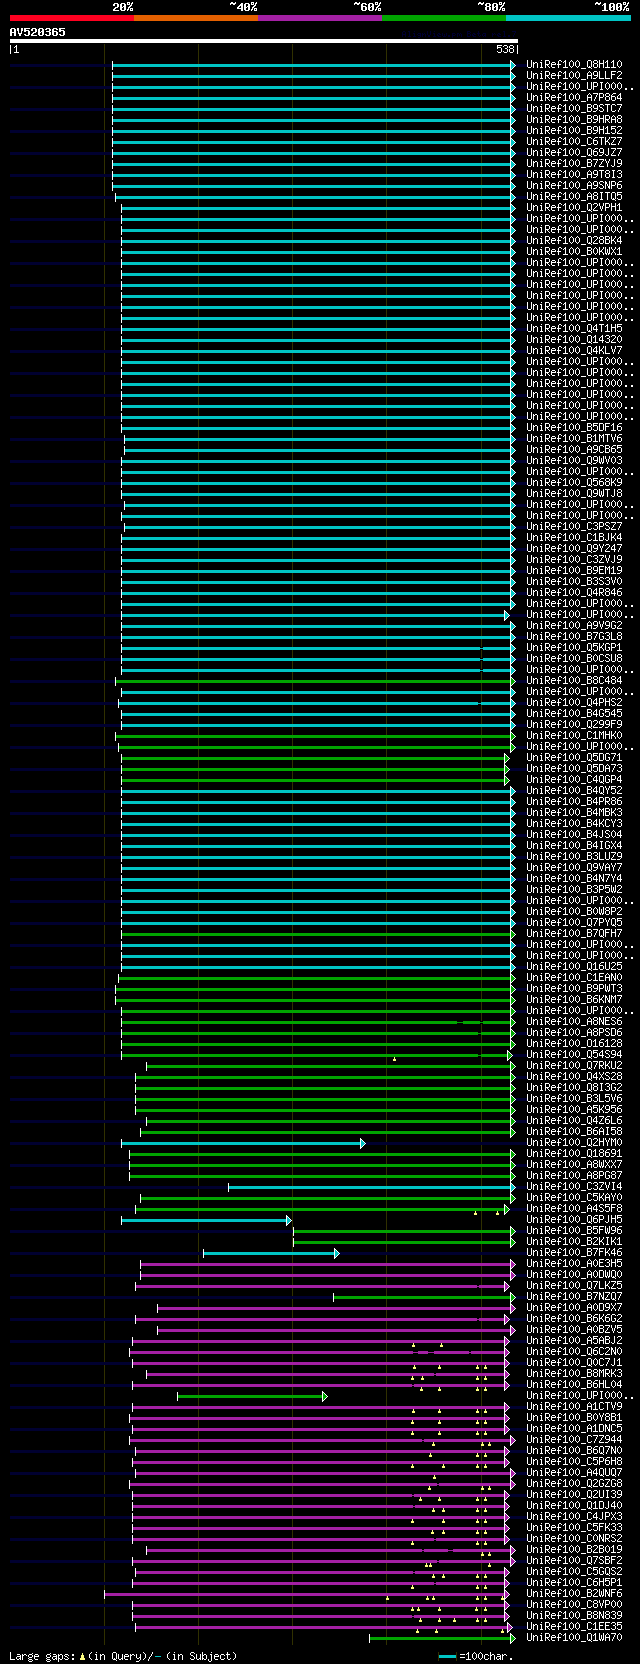Viewport: 640px width, 1664px height.
Task: Select the UniRef100_Q9Y247 label
Action: coord(574,549)
